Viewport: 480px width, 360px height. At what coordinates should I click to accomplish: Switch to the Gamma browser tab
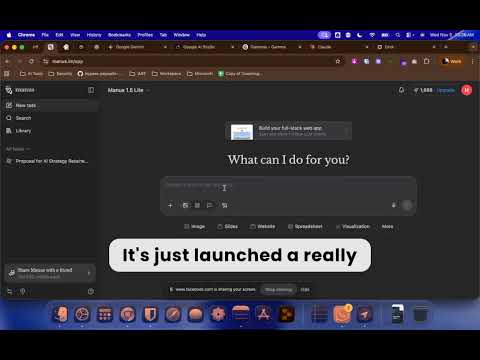tap(272, 47)
